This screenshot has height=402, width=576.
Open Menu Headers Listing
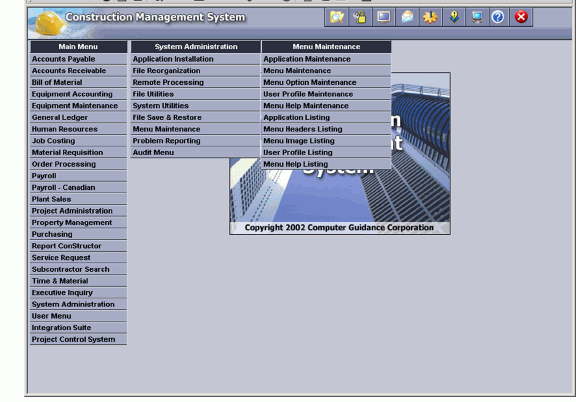tap(326, 129)
